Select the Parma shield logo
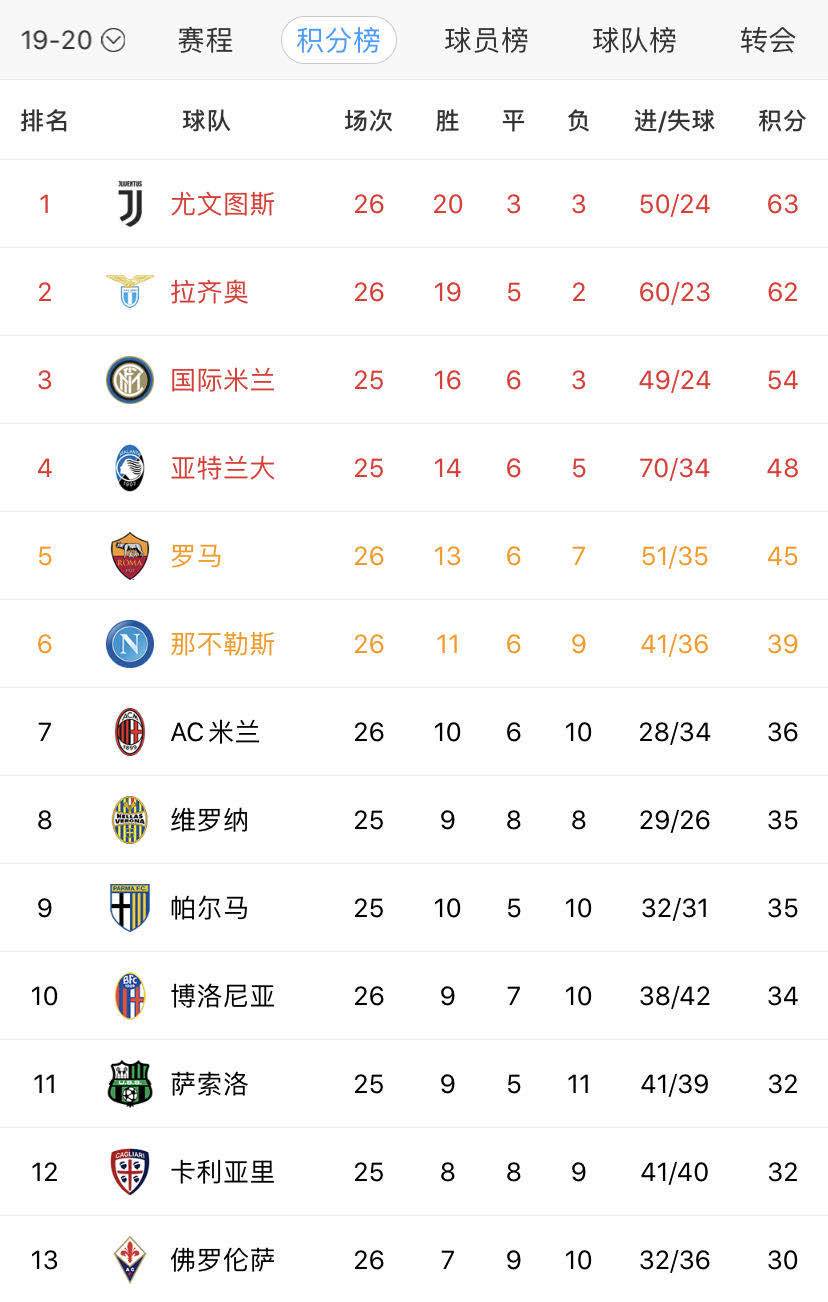 (x=130, y=908)
